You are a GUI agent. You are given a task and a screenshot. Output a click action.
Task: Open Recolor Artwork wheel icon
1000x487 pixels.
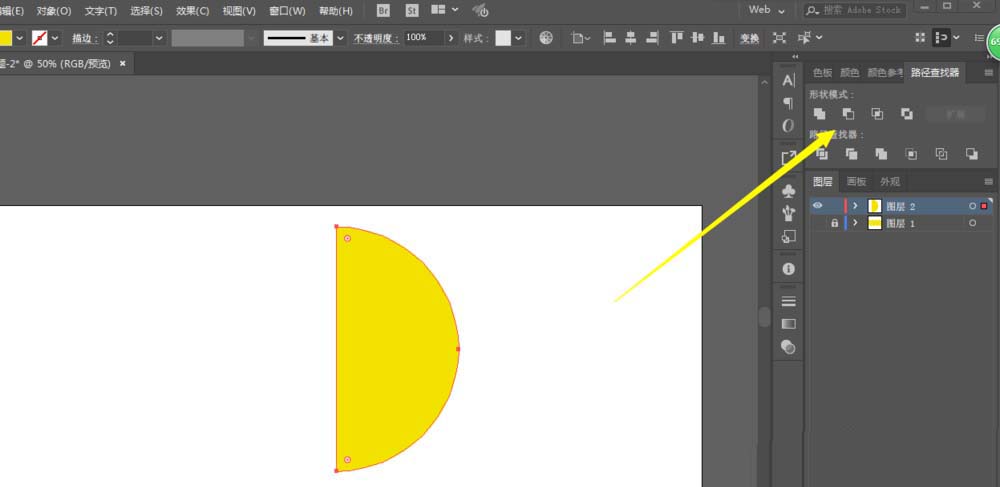tap(546, 38)
